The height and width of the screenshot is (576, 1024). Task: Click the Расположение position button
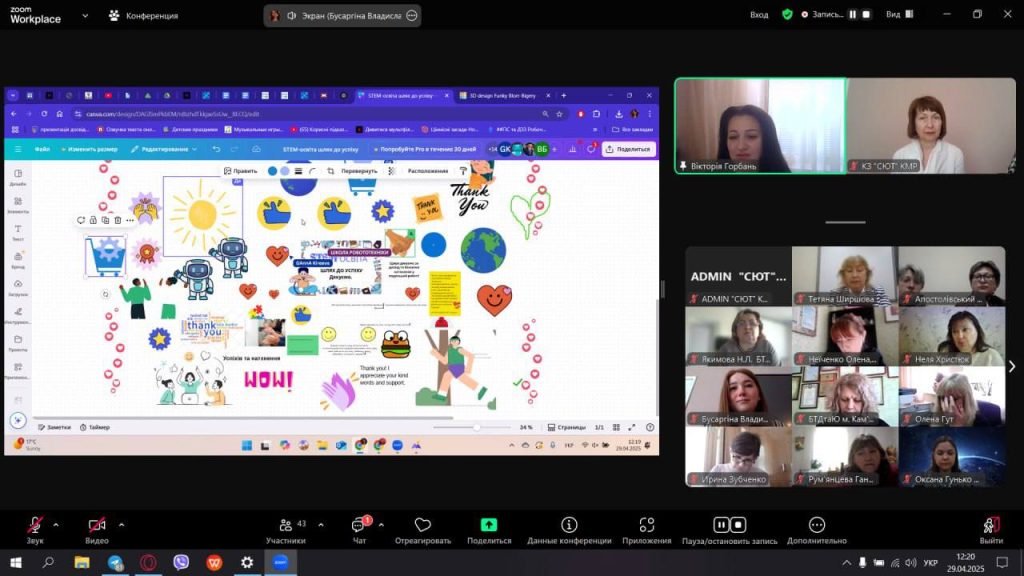[428, 171]
